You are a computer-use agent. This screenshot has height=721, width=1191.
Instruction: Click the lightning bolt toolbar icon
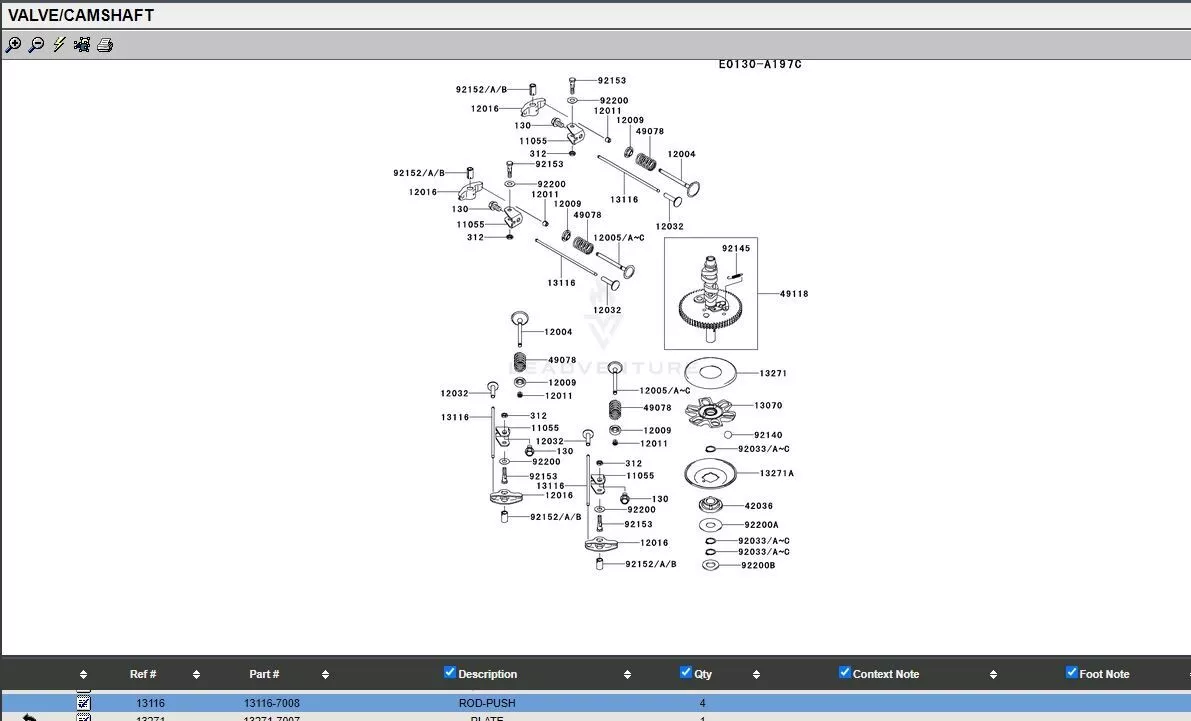click(59, 45)
